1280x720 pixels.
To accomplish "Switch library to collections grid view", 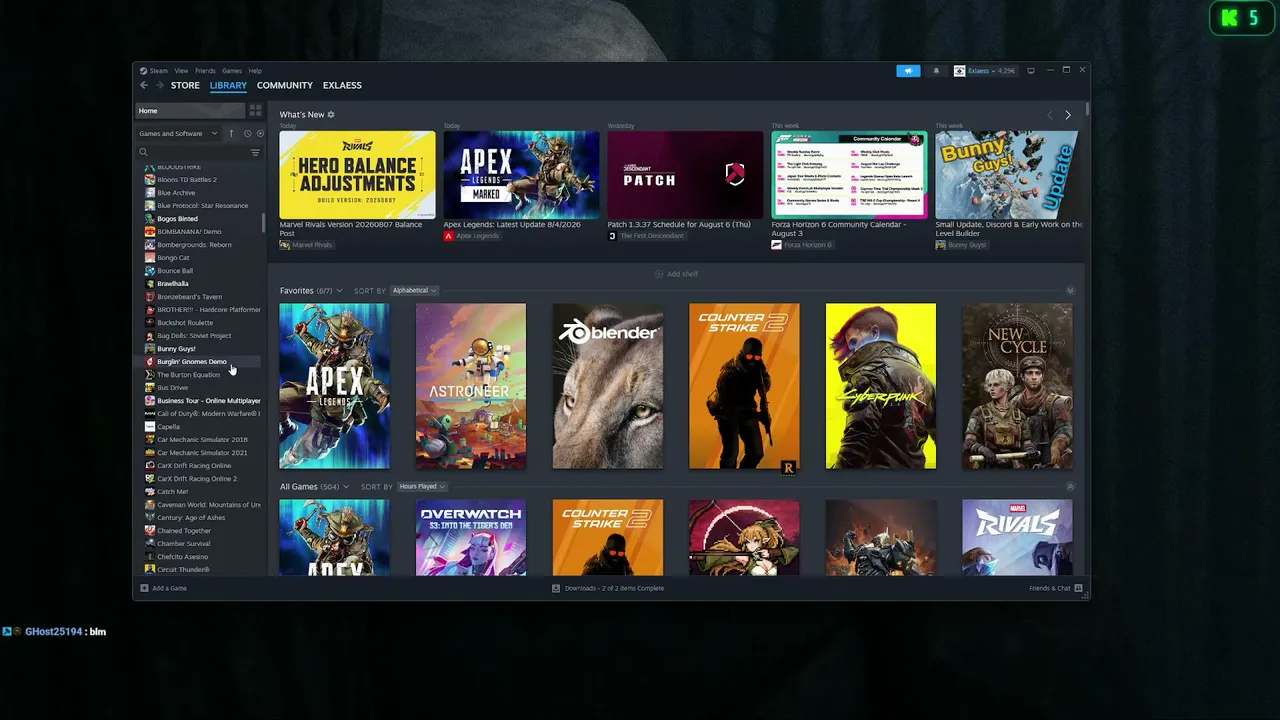I will pyautogui.click(x=255, y=110).
